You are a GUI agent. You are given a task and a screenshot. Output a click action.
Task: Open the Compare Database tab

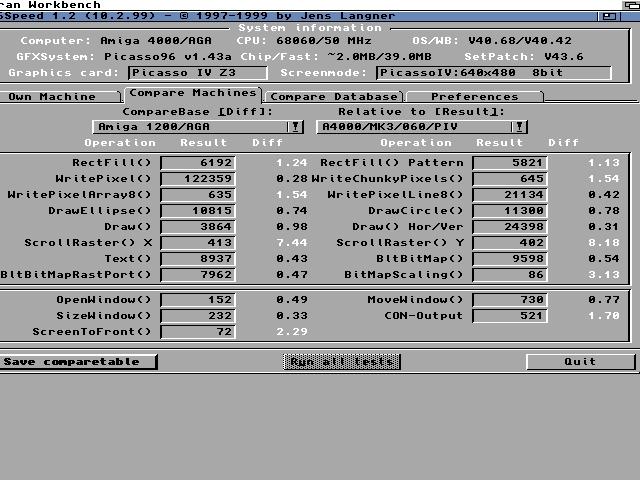click(333, 97)
